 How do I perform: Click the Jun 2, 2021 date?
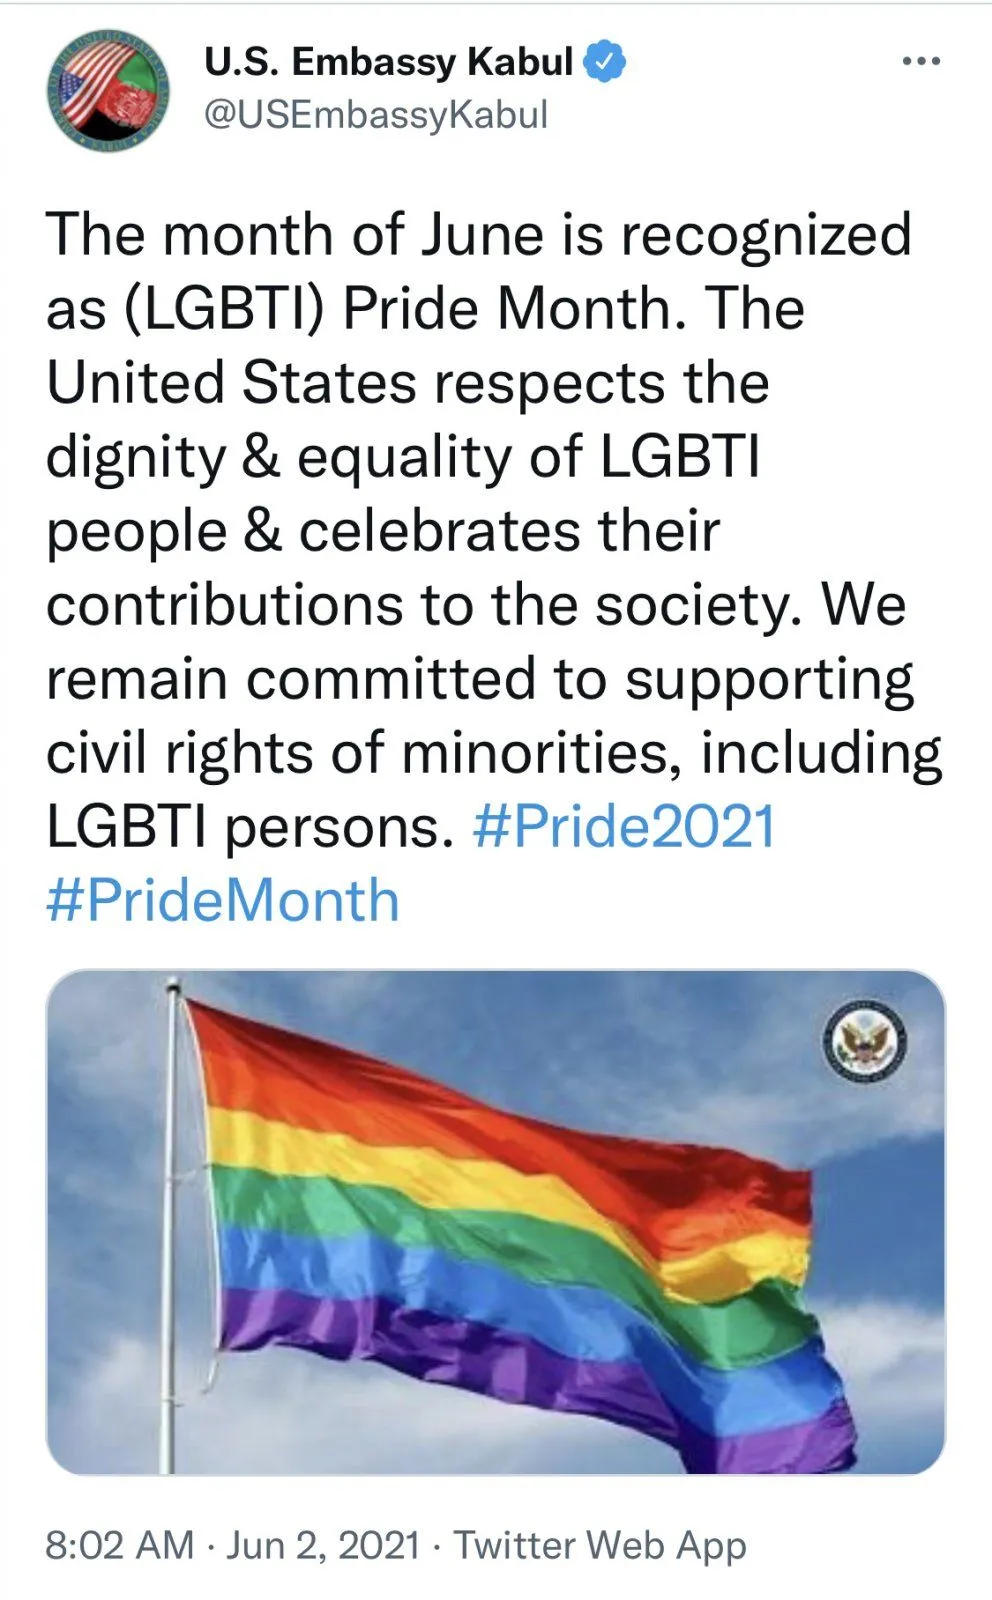[322, 1545]
